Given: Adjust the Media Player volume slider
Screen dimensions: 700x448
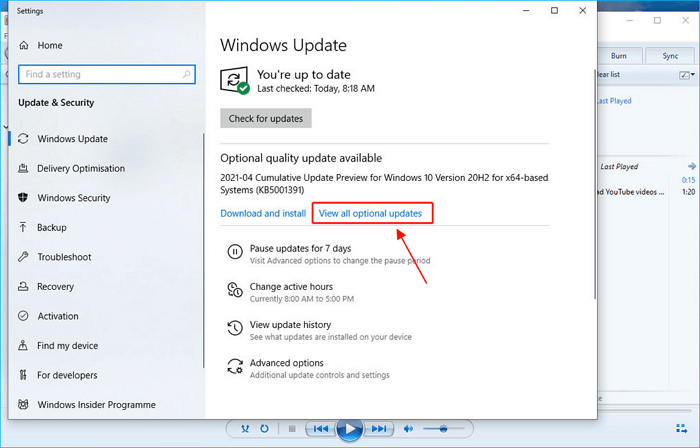Looking at the screenshot, I should (x=444, y=429).
